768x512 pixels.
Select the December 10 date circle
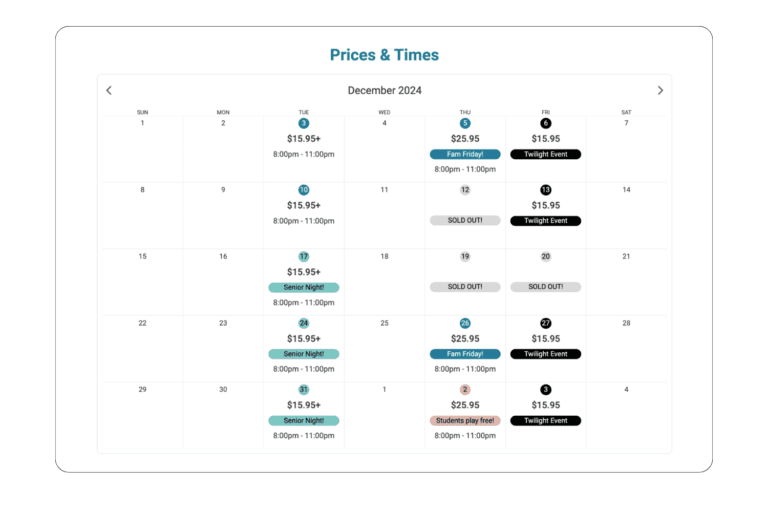[x=303, y=190]
